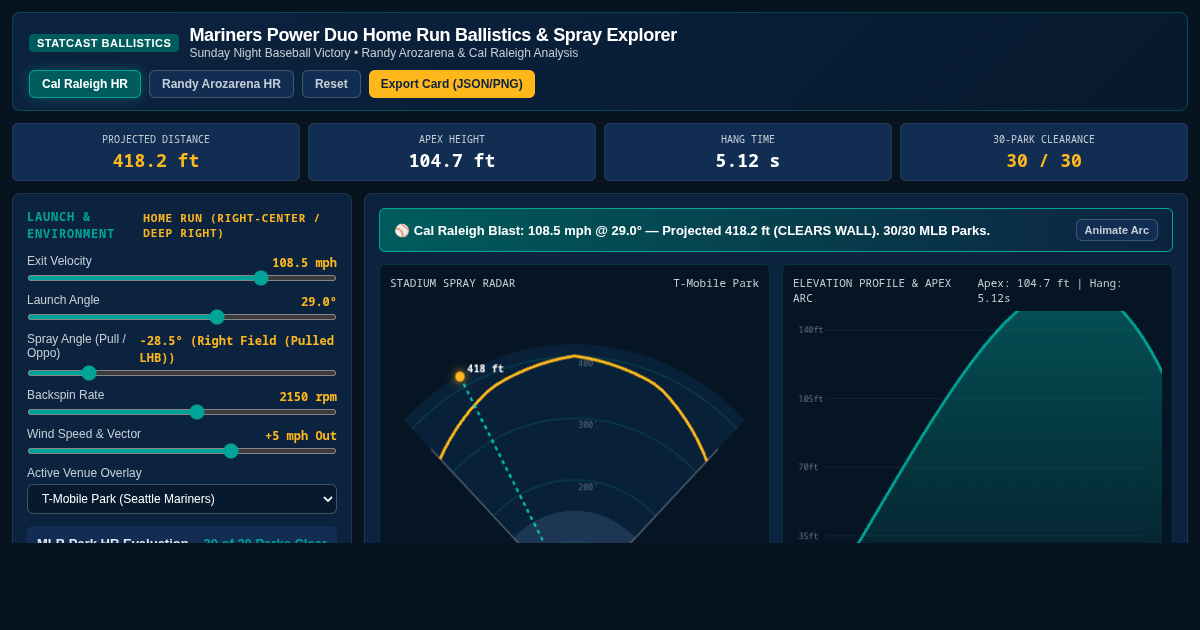Select the Randy Arozarena HR preset

click(221, 84)
